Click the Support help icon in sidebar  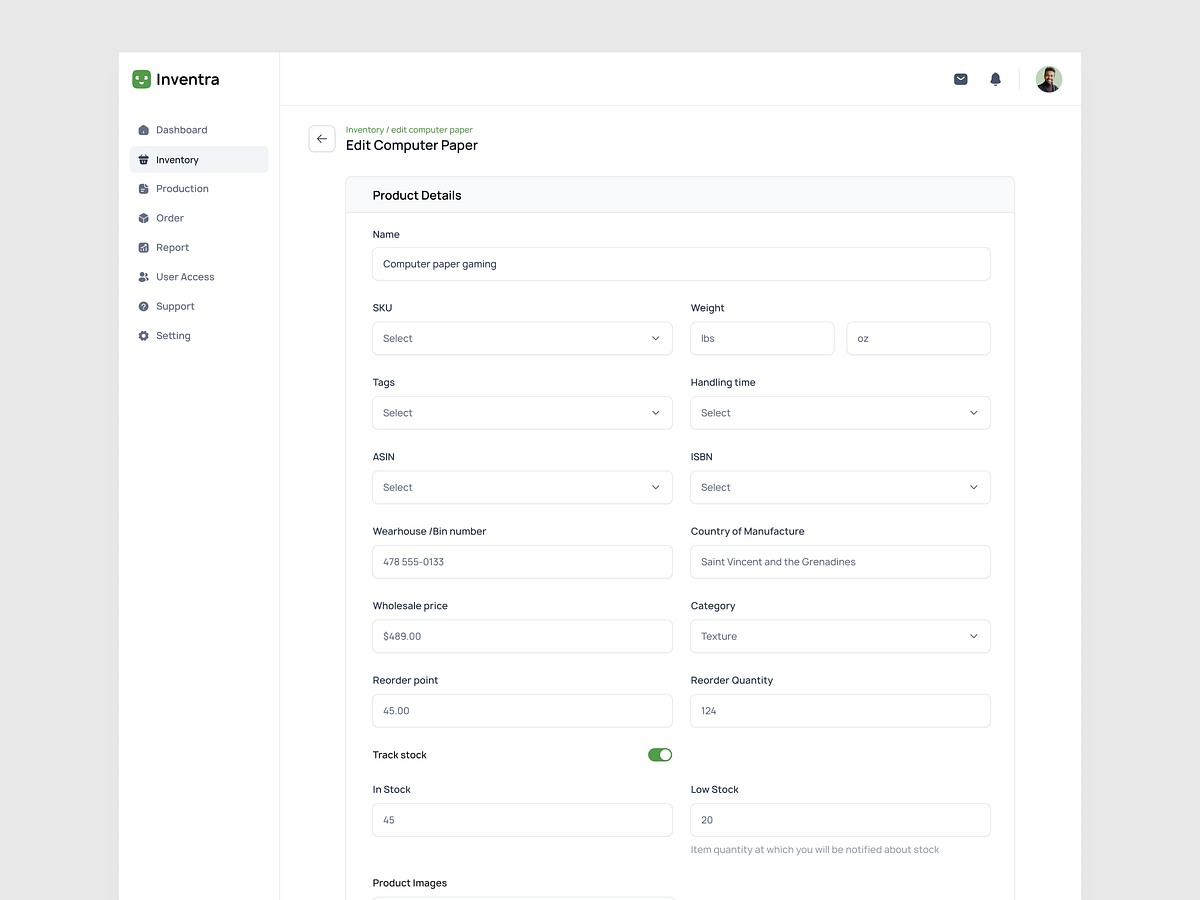pyautogui.click(x=144, y=307)
